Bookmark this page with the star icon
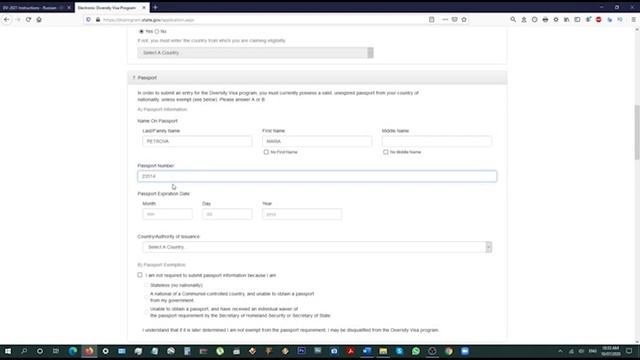Viewport: 640px width, 360px height. point(464,20)
